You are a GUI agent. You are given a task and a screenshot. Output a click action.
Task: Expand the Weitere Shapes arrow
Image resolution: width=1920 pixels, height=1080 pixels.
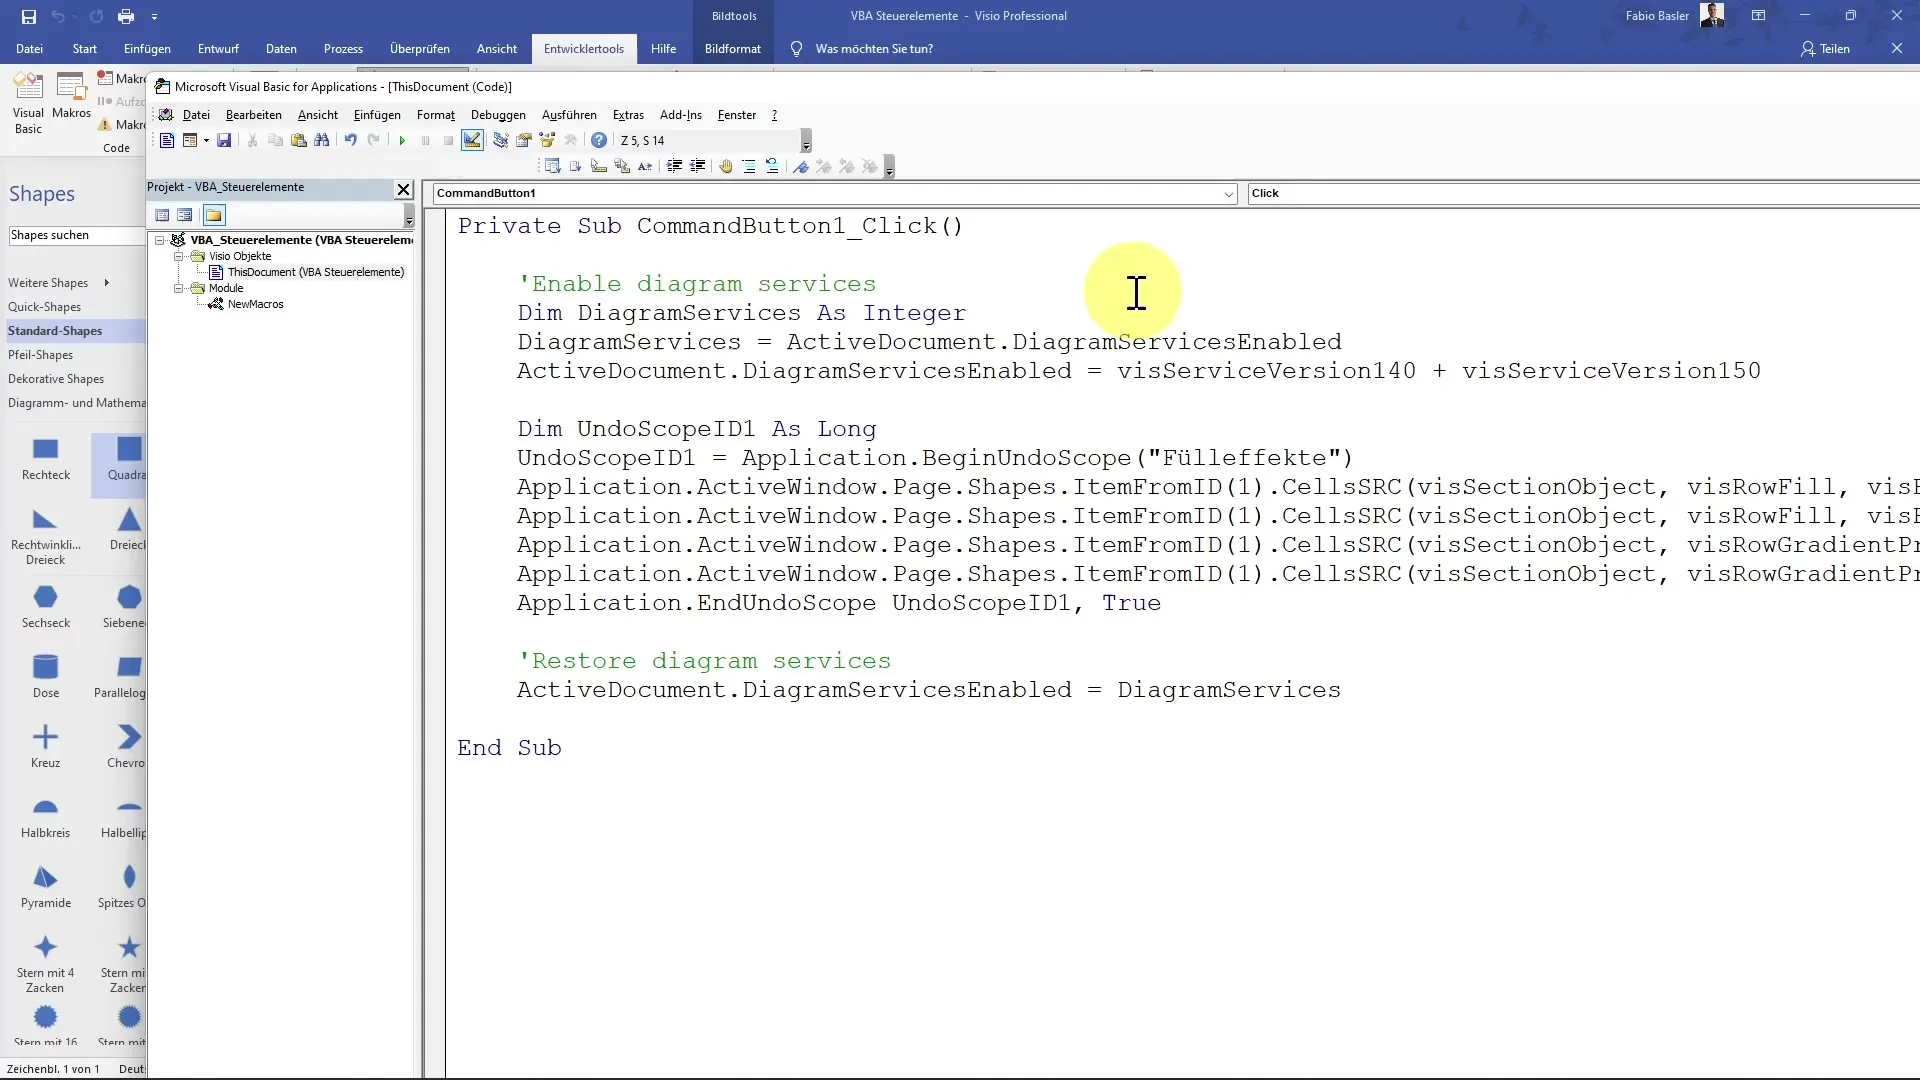coord(106,283)
